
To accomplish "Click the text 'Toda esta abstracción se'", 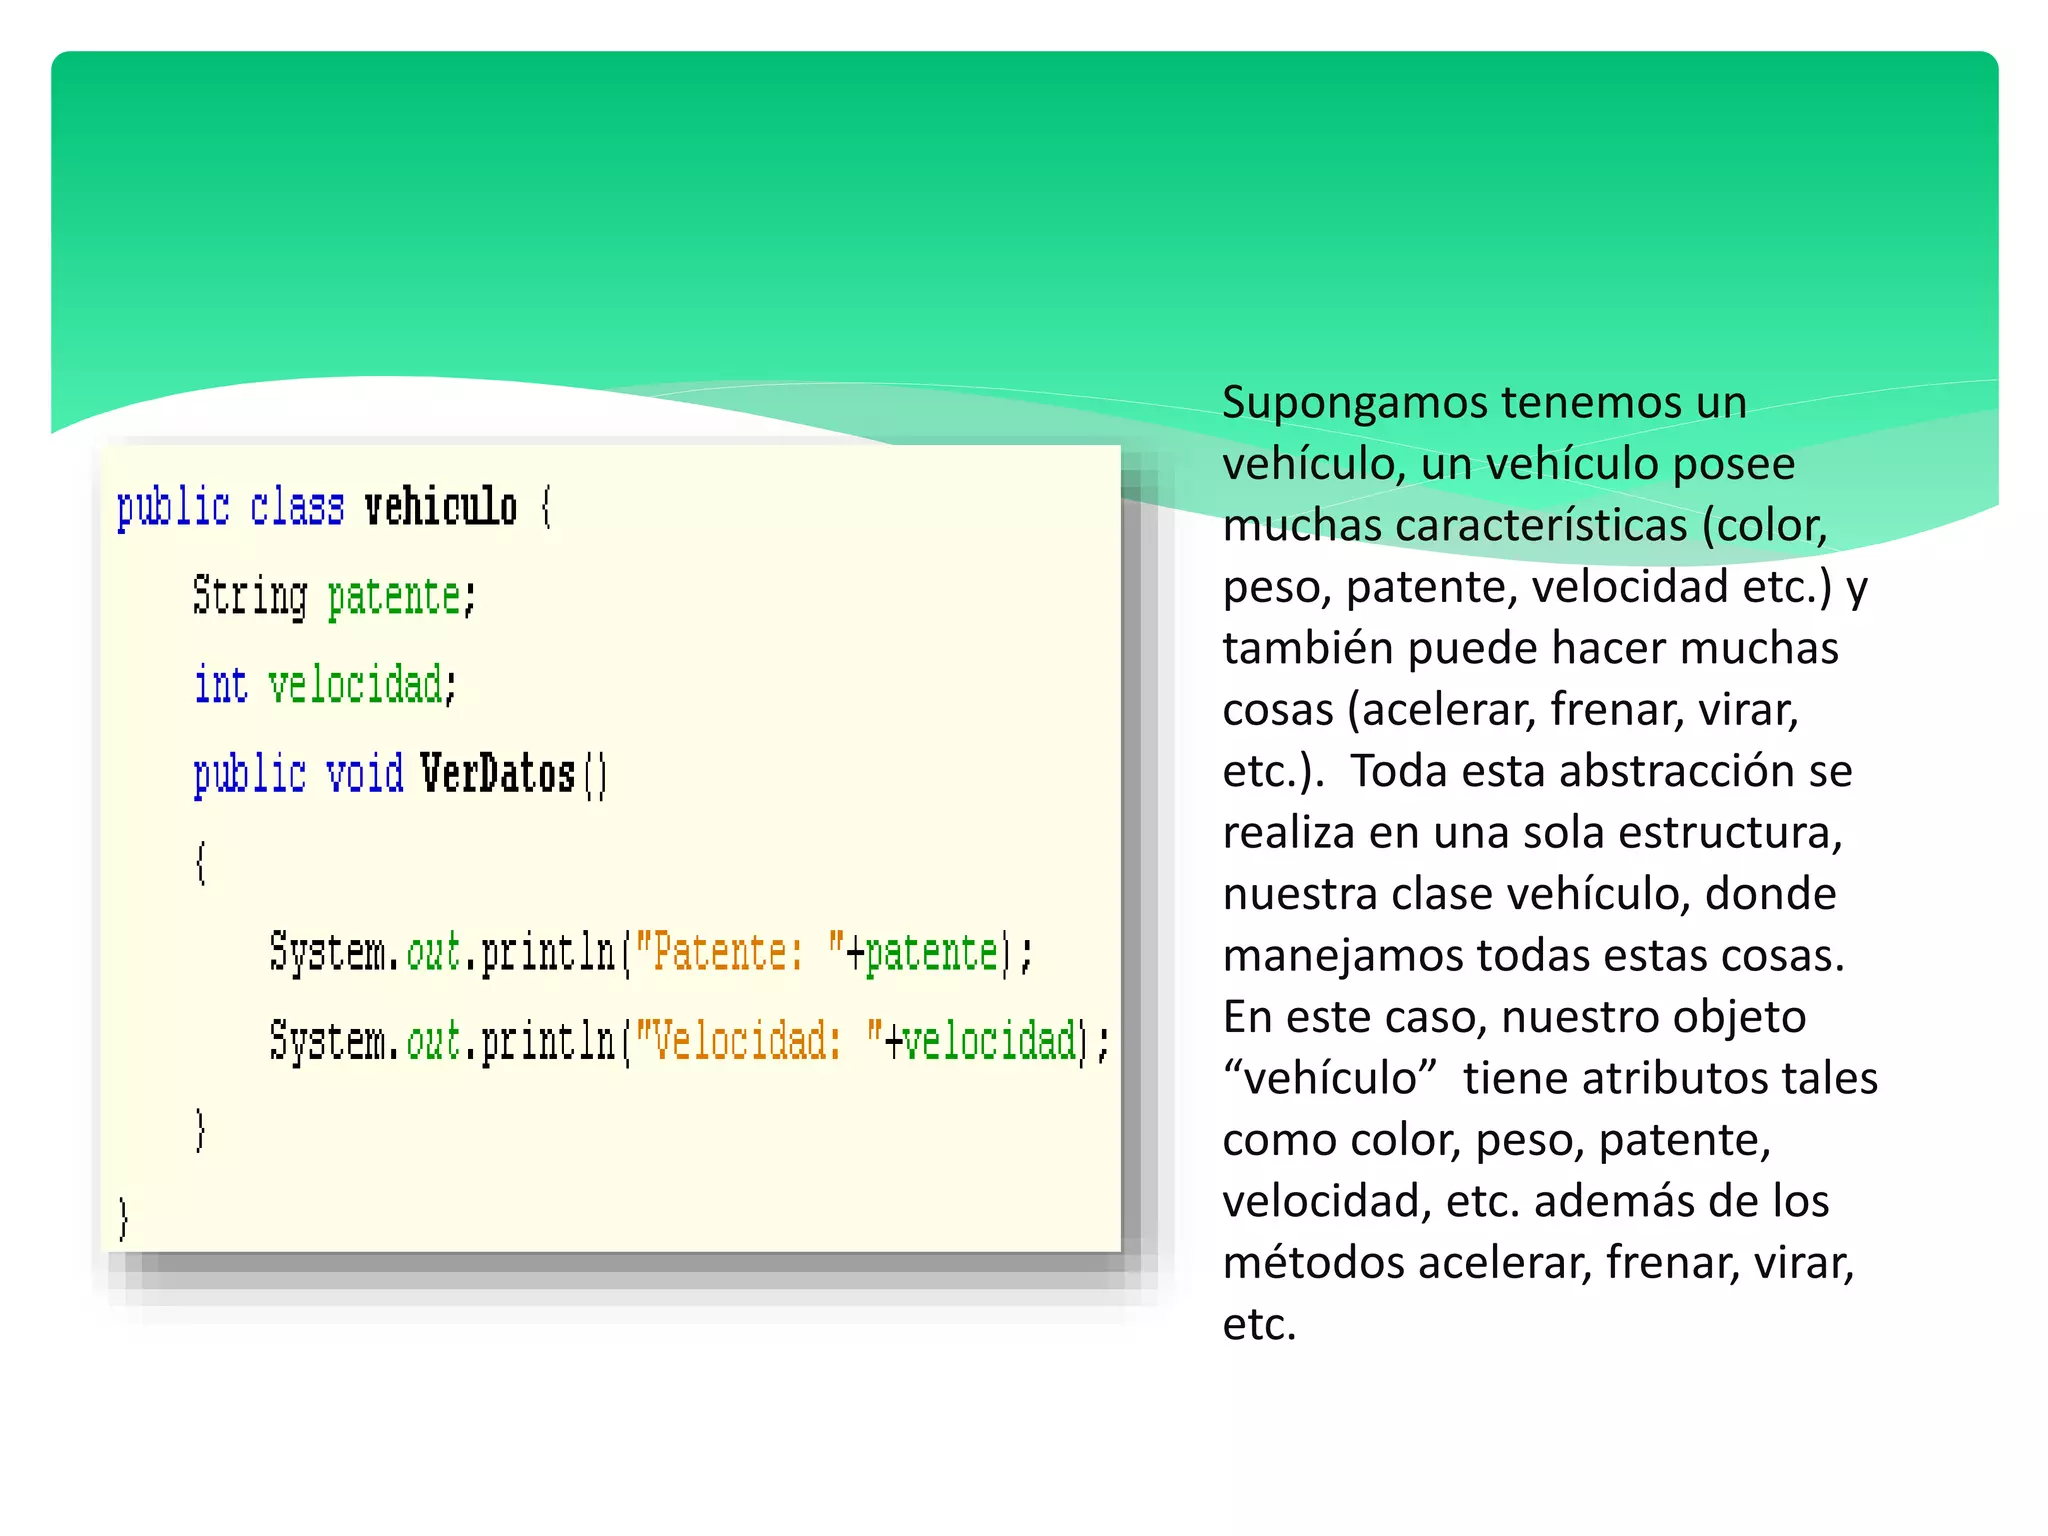I will tap(1601, 771).
